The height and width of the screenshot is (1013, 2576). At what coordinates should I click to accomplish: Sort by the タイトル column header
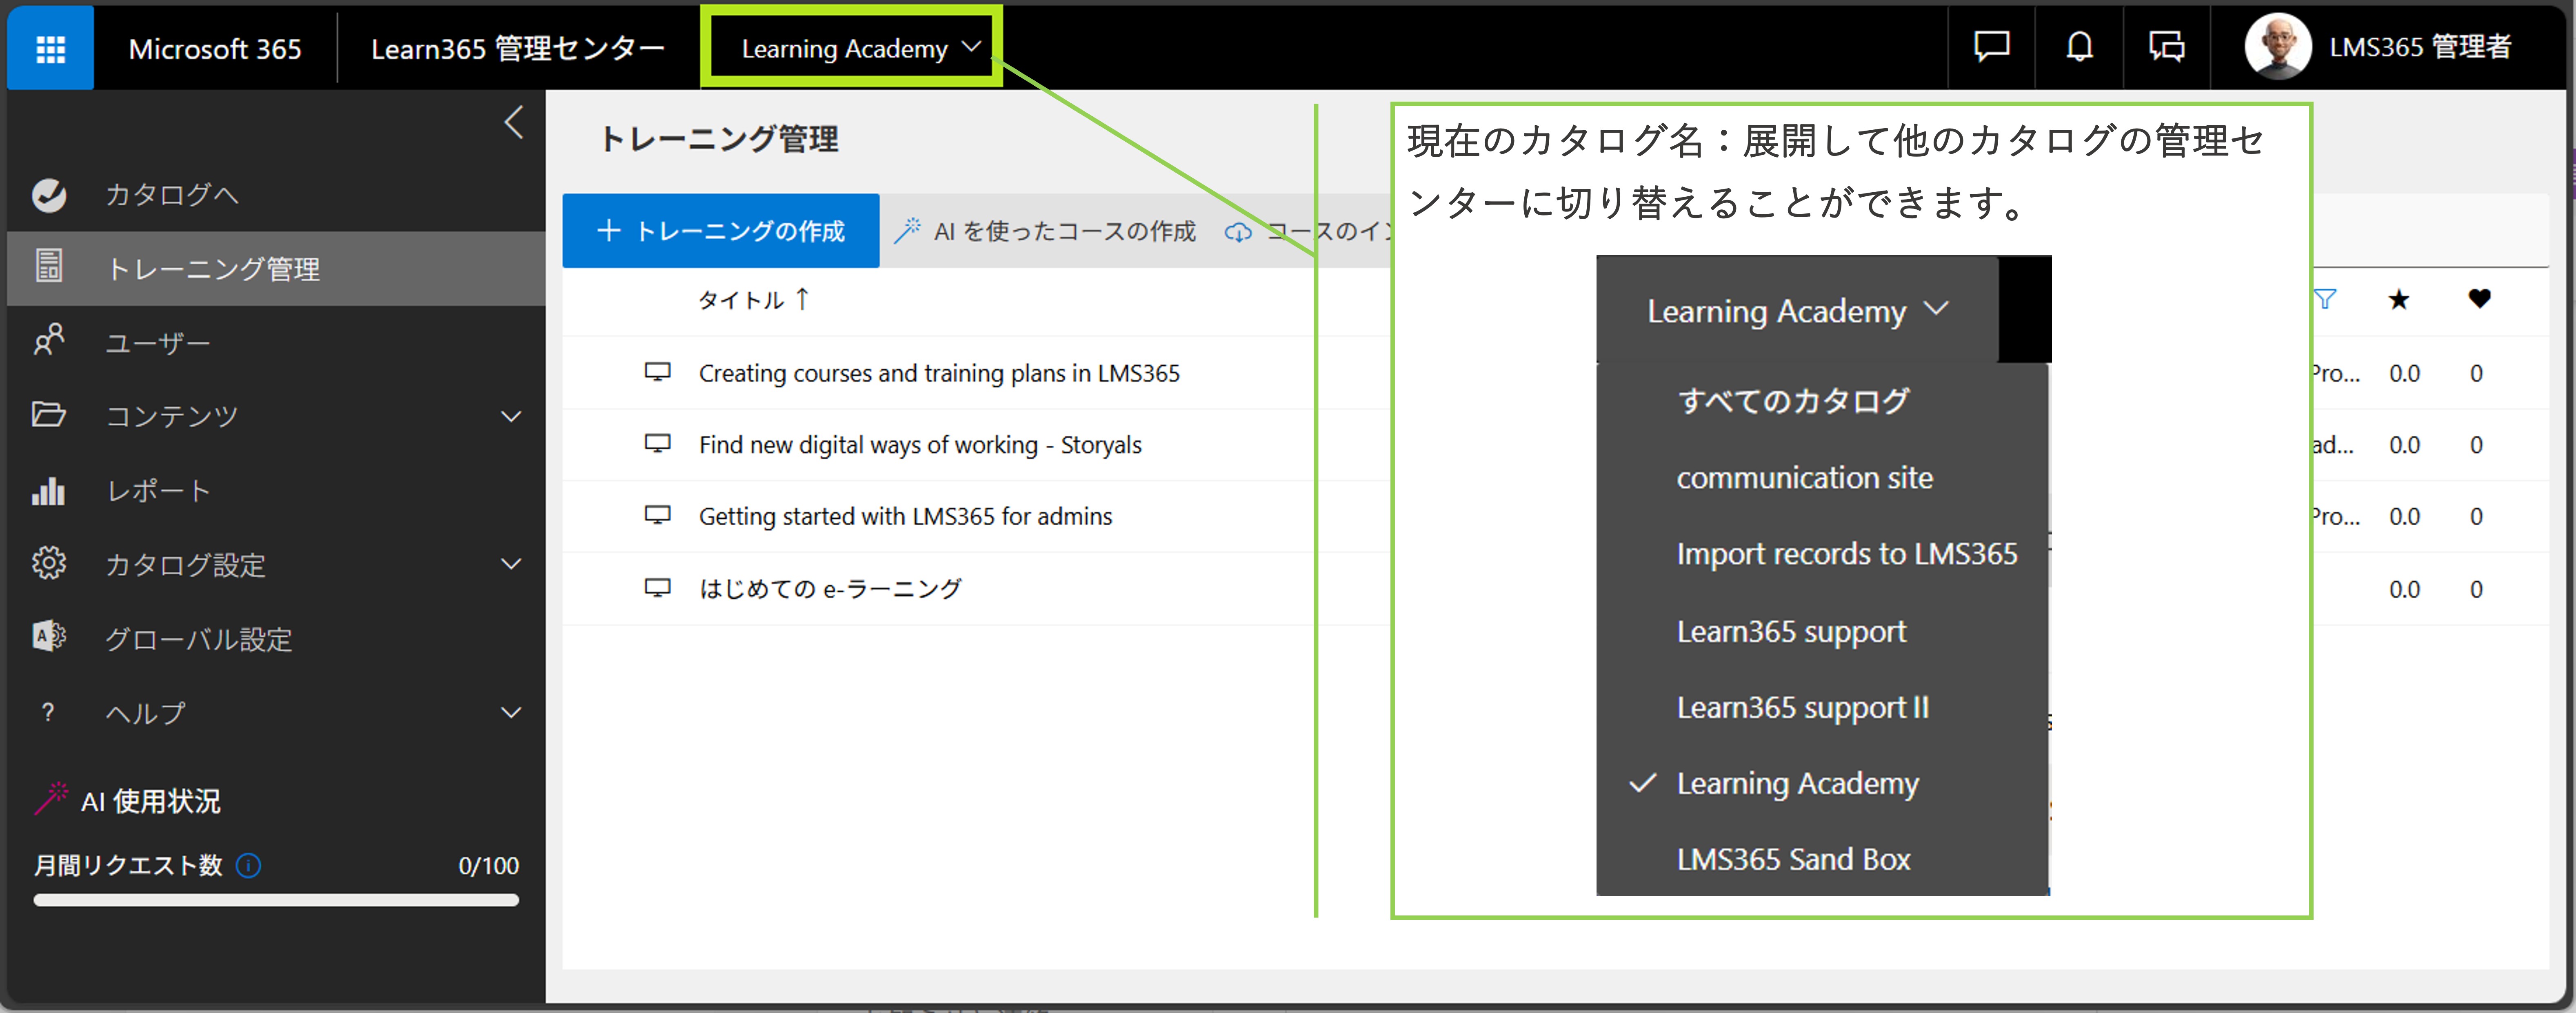point(741,300)
